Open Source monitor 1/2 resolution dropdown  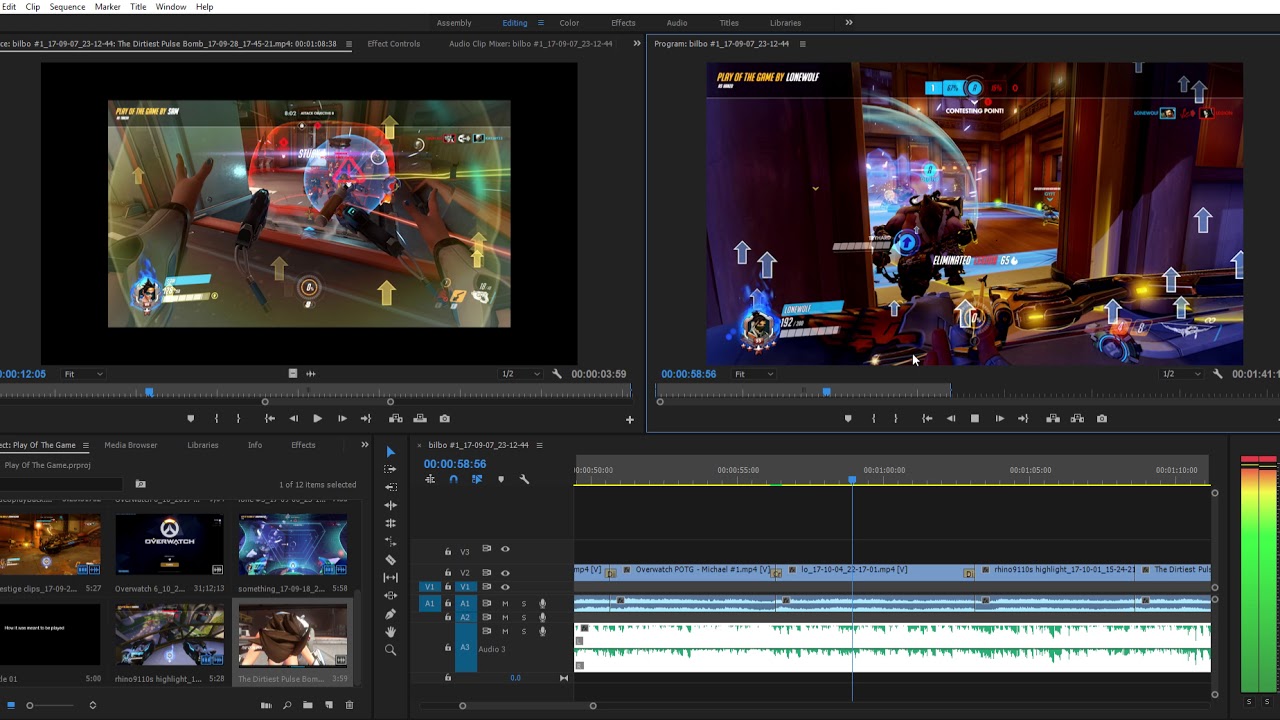521,374
